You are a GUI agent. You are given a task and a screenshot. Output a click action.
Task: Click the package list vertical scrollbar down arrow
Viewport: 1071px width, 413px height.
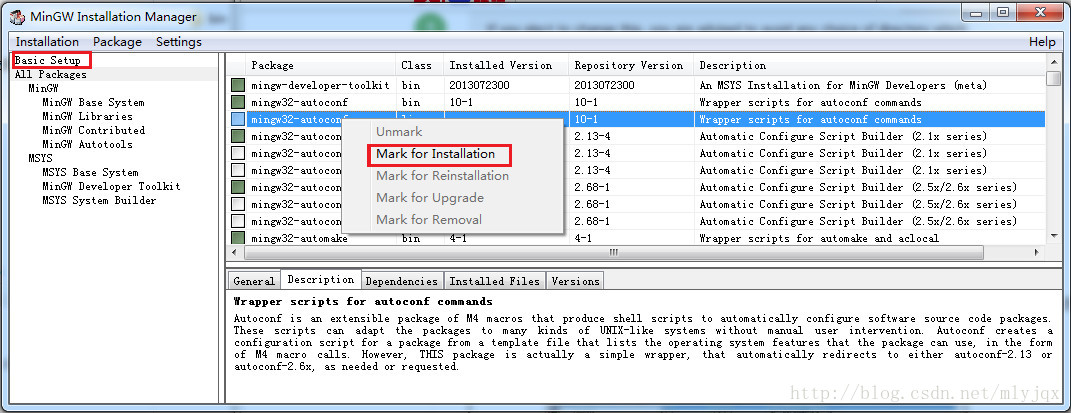coord(1053,236)
